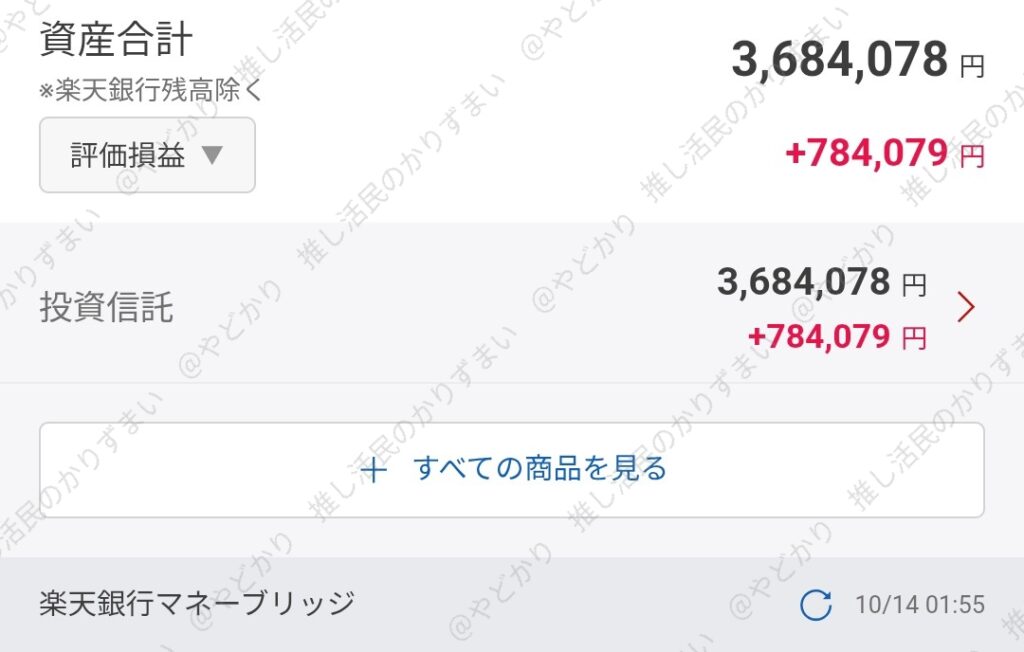Click the 10/14 01:55 update timestamp
Viewport: 1024px width, 652px height.
pos(920,605)
